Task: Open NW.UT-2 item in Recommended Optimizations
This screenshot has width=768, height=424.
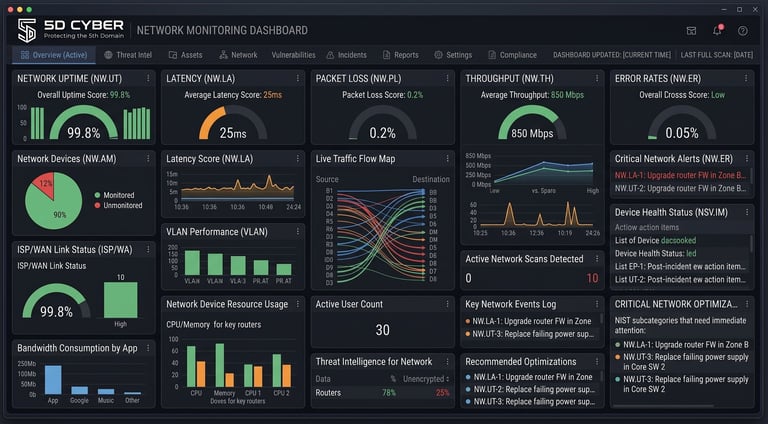Action: pyautogui.click(x=530, y=390)
